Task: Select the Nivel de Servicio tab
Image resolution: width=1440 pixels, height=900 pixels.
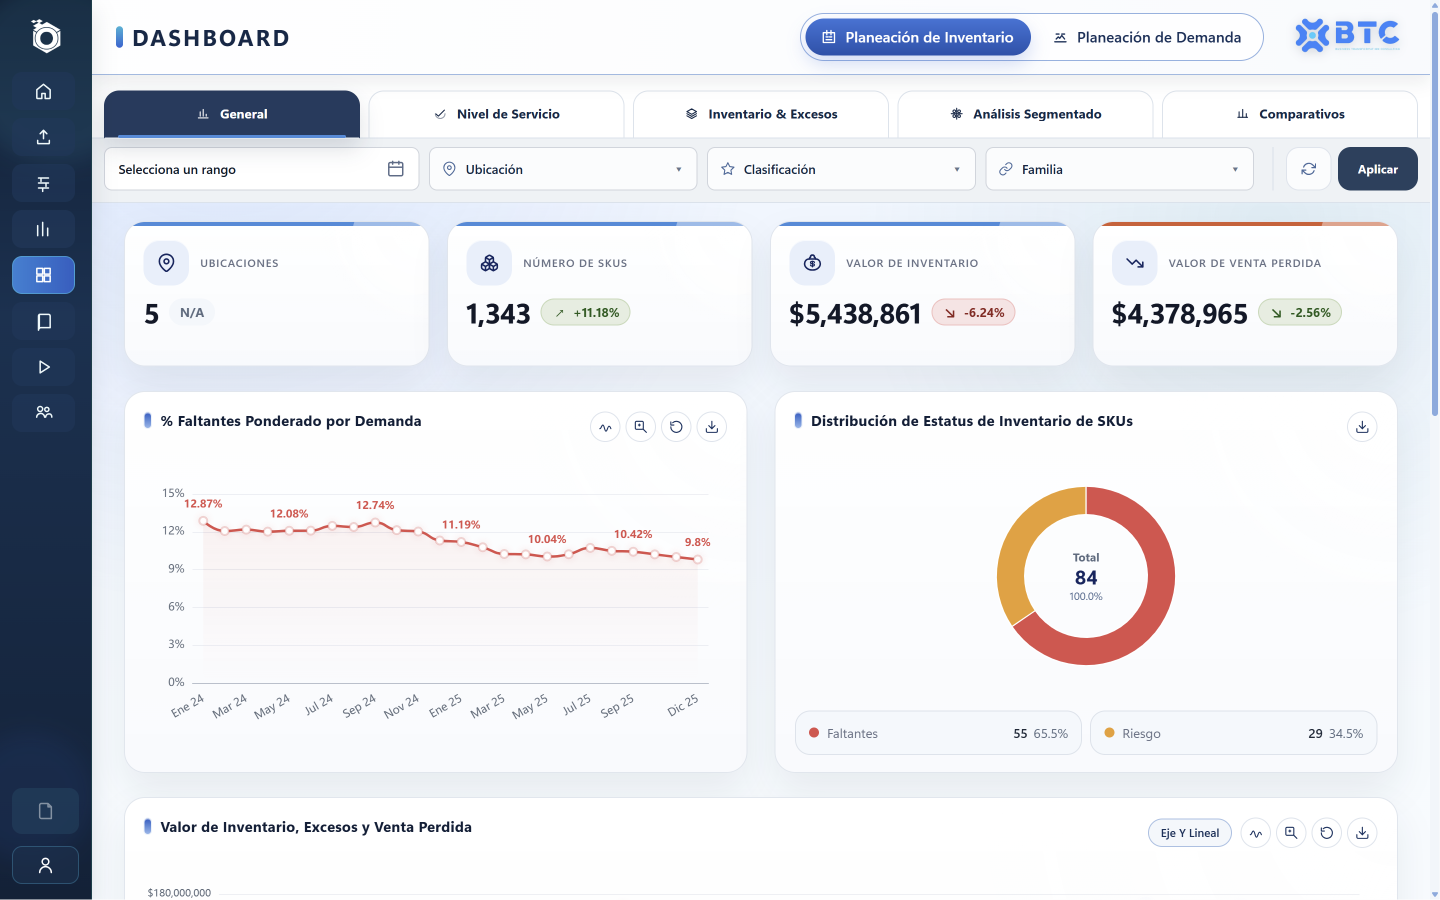Action: pyautogui.click(x=496, y=114)
